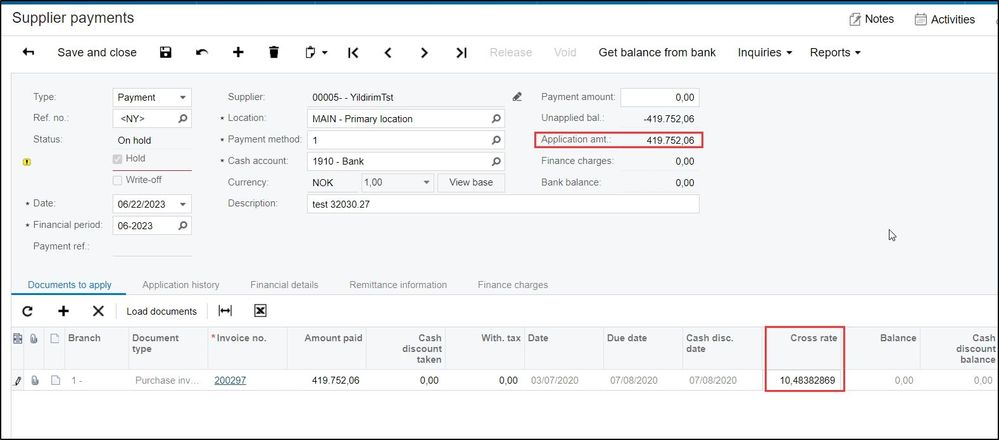Click the Payment amount field
999x440 pixels.
coord(660,97)
